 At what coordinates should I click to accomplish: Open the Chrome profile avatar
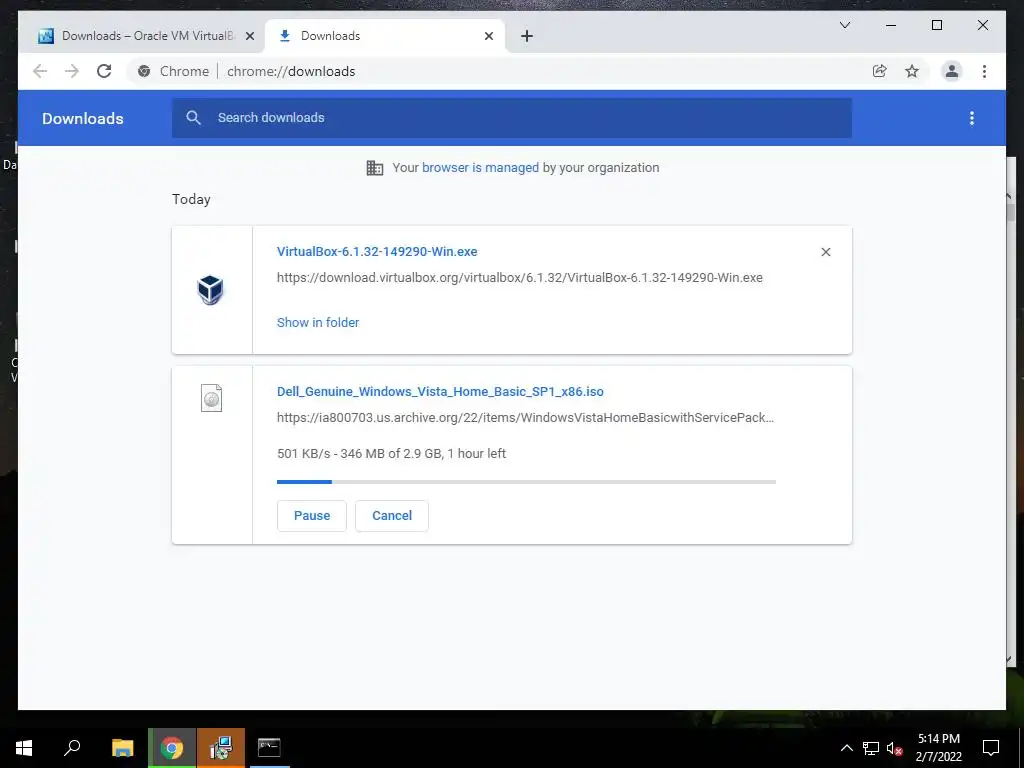pyautogui.click(x=952, y=71)
